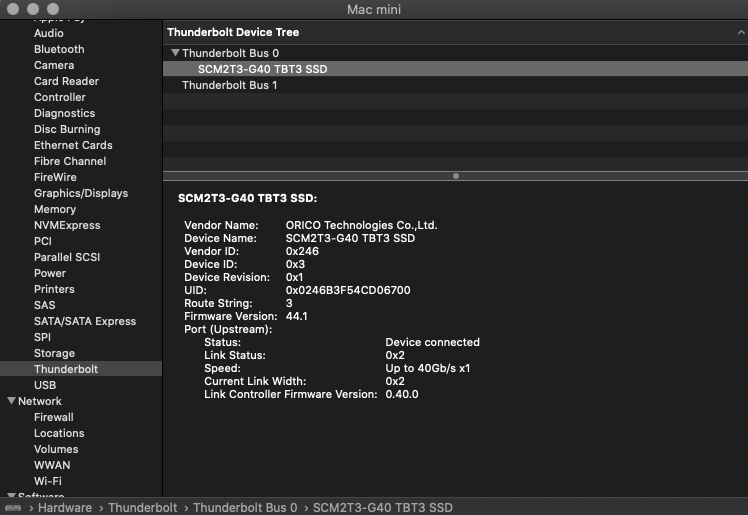Click the bold SCM2T3-G40 TBT3 SSD detail heading

tap(248, 198)
